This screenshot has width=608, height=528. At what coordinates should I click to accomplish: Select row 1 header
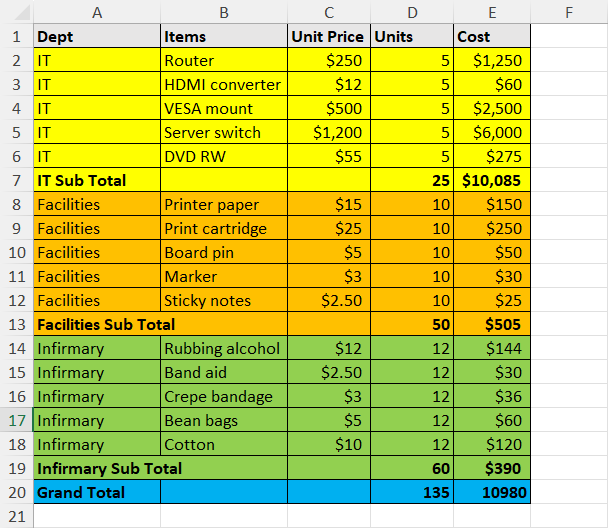tap(17, 36)
